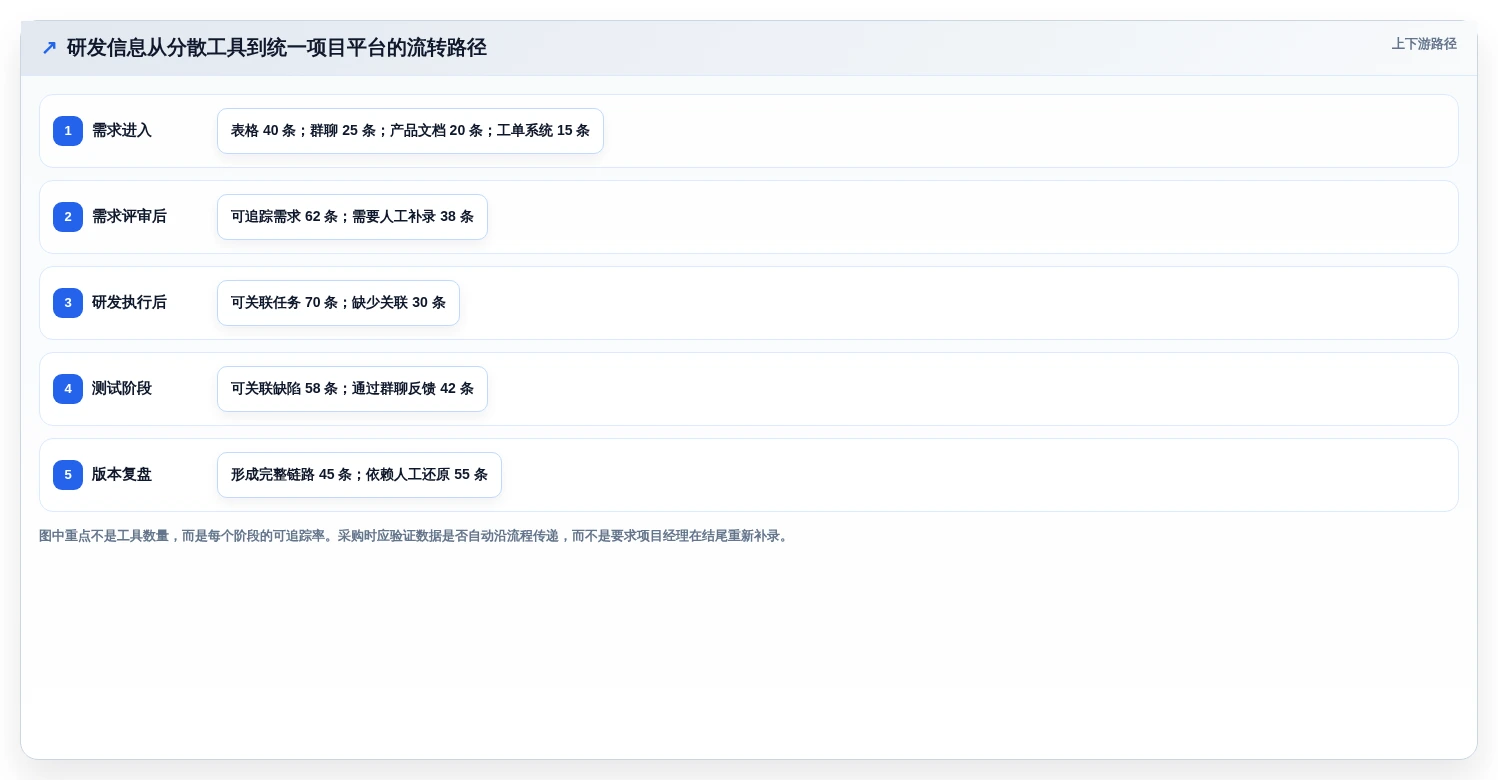
Task: Click the 需求进入 step label
Action: pos(122,131)
